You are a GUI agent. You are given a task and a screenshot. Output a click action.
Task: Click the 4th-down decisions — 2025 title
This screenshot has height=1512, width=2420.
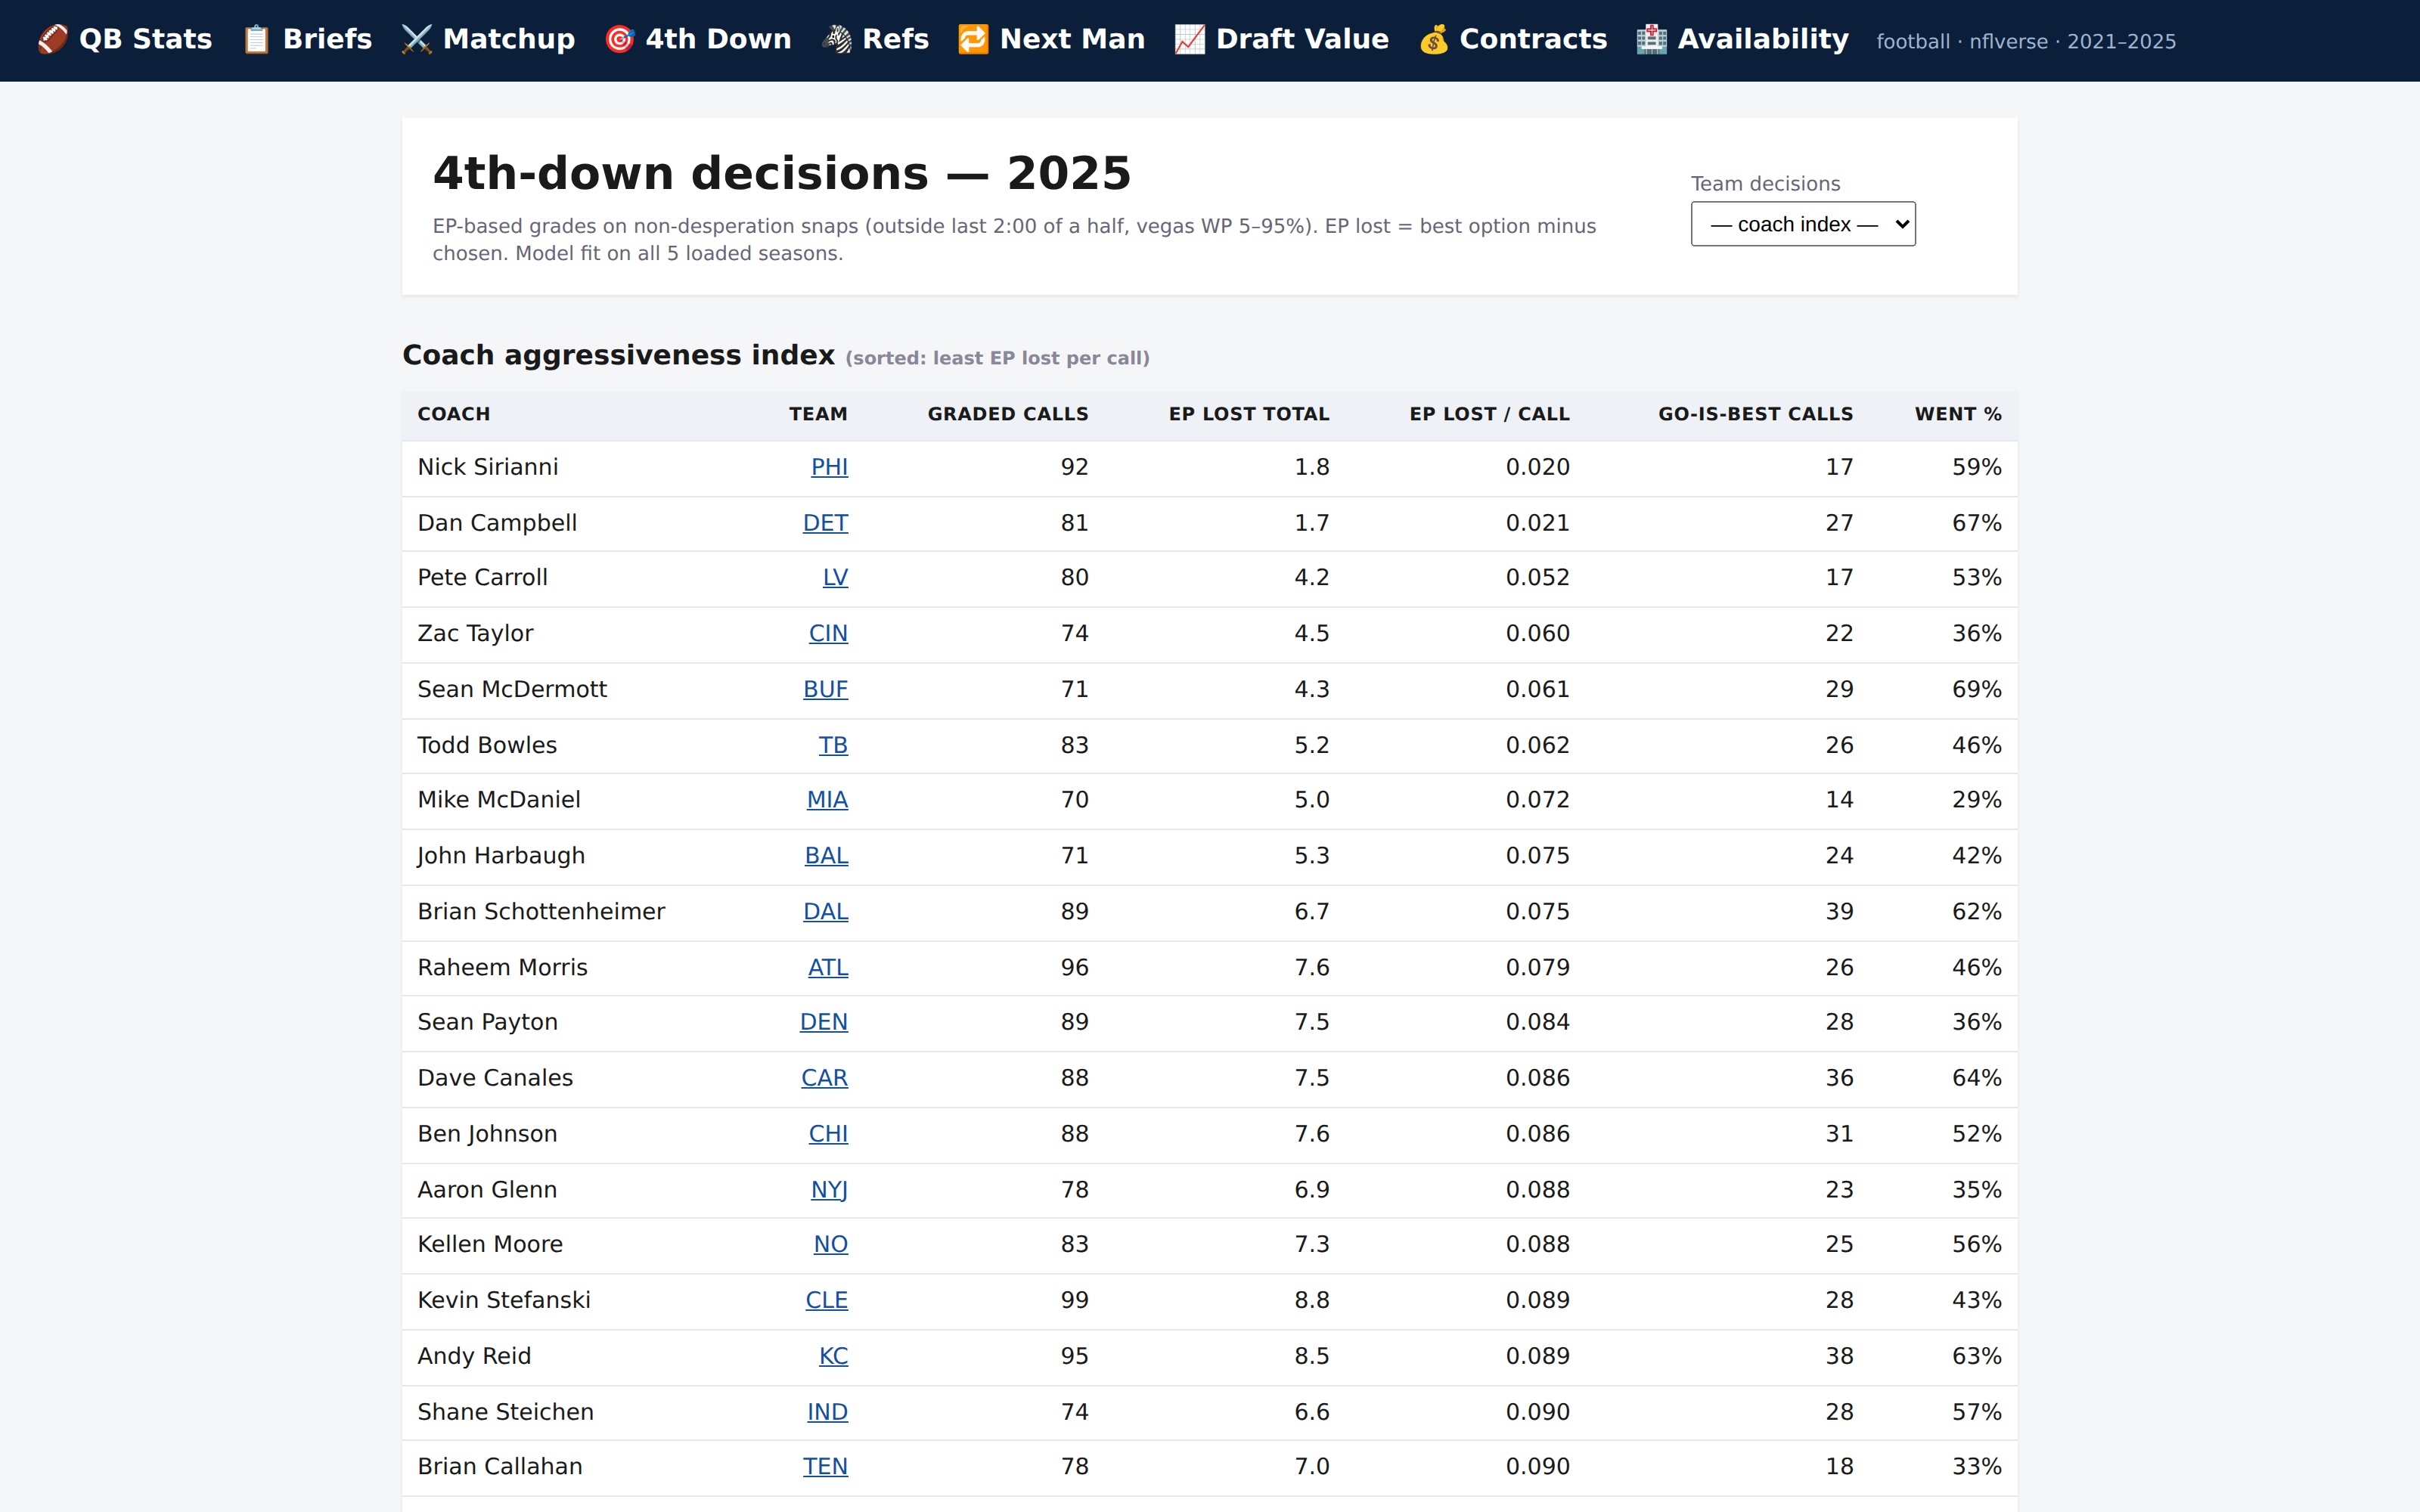(x=782, y=173)
